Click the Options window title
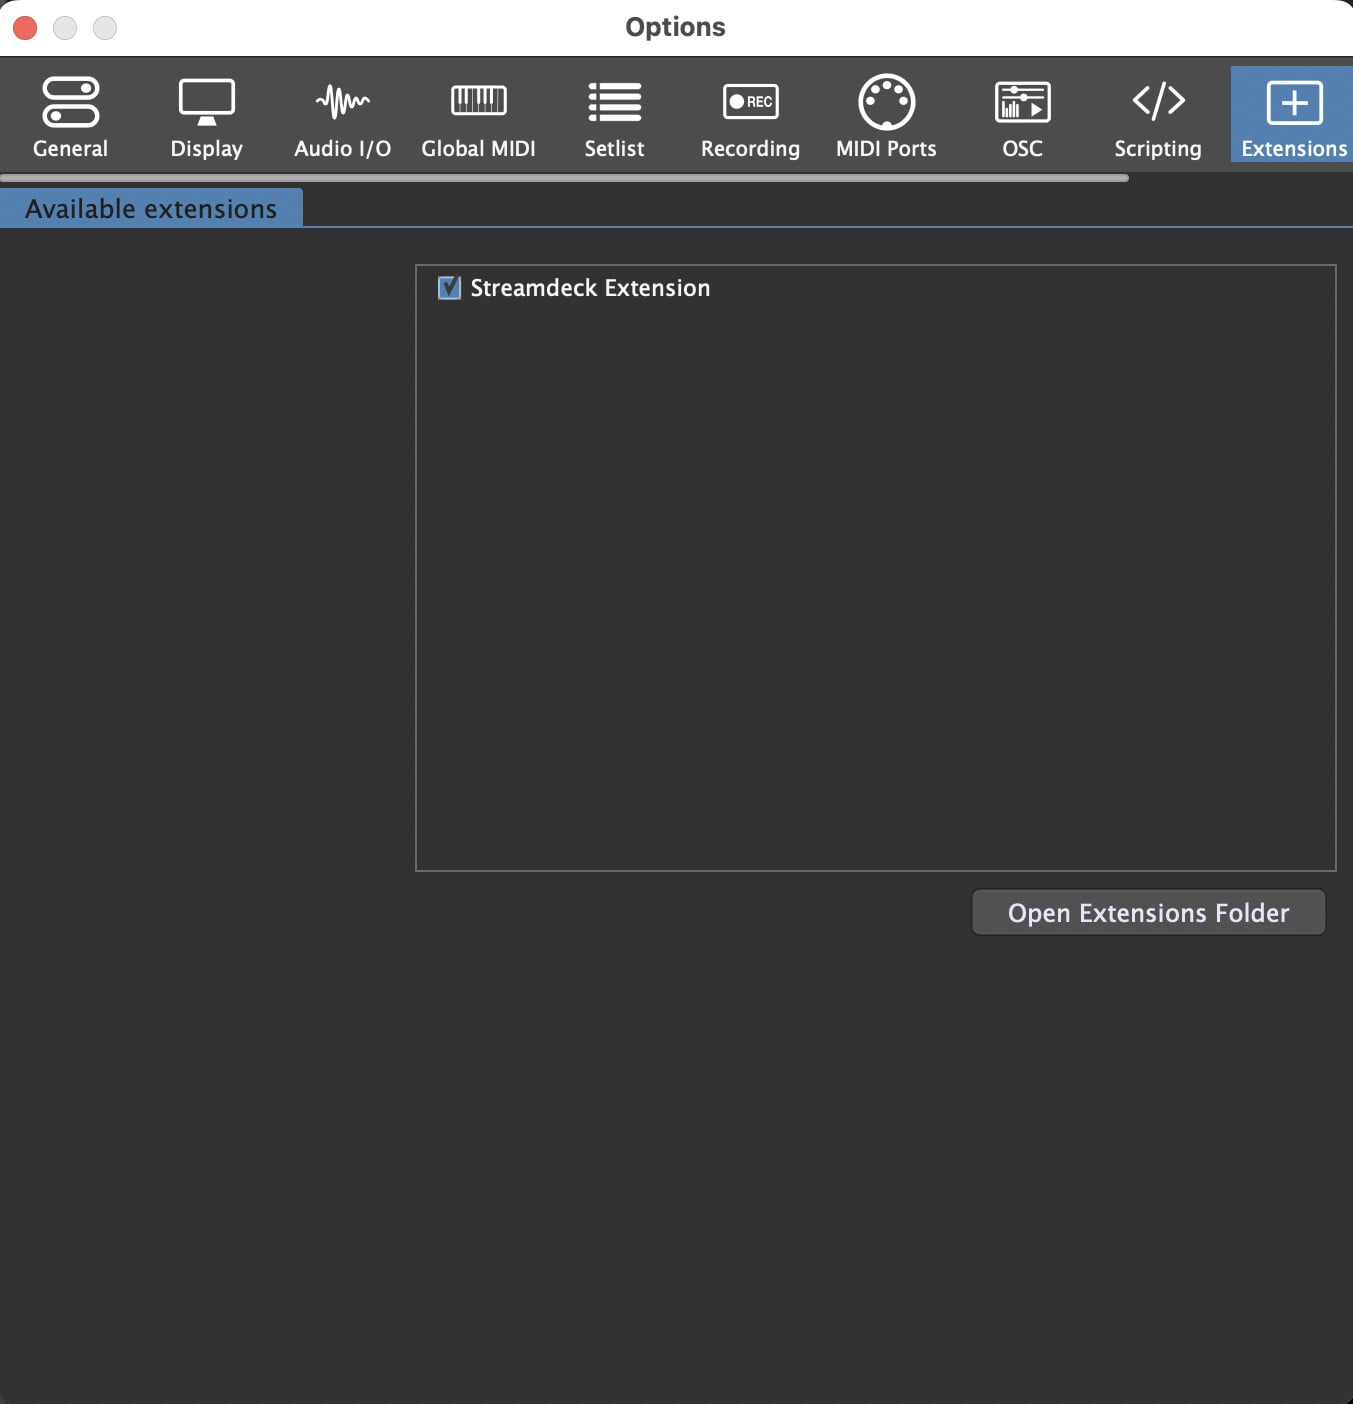The width and height of the screenshot is (1353, 1404). 675,27
